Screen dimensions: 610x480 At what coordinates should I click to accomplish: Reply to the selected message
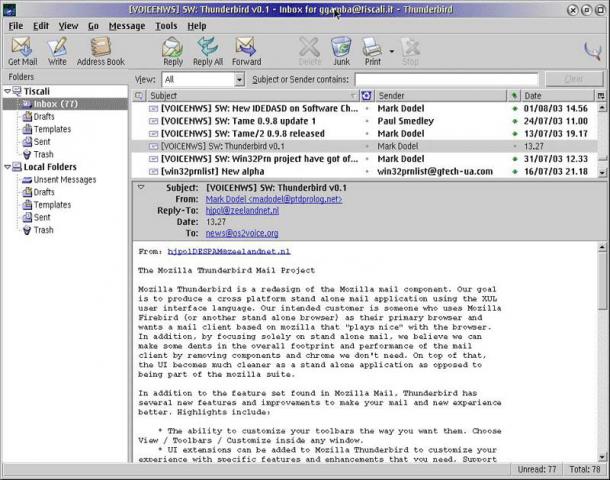tap(173, 51)
